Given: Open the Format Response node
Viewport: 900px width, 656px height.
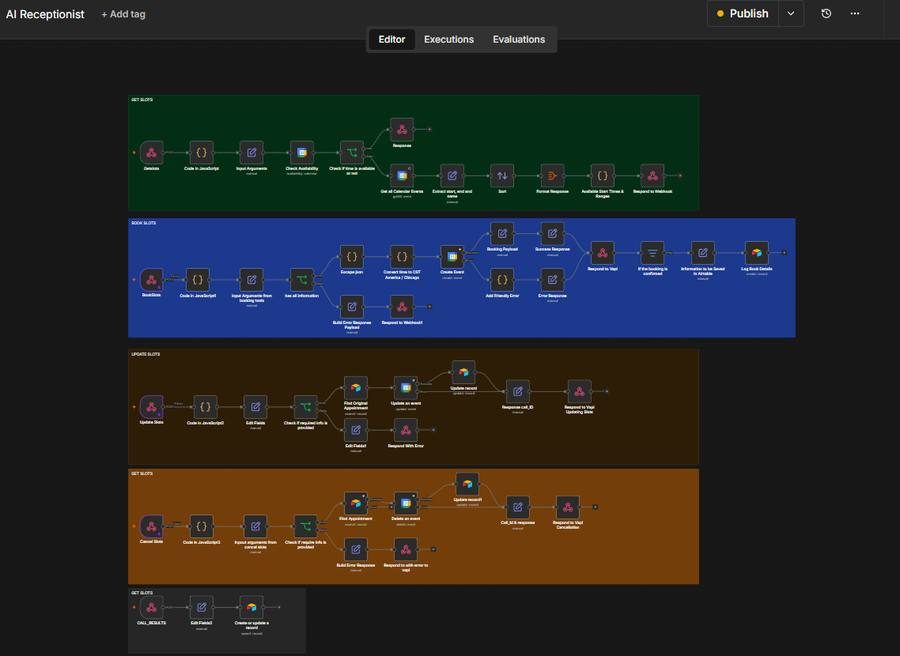Looking at the screenshot, I should pos(552,176).
